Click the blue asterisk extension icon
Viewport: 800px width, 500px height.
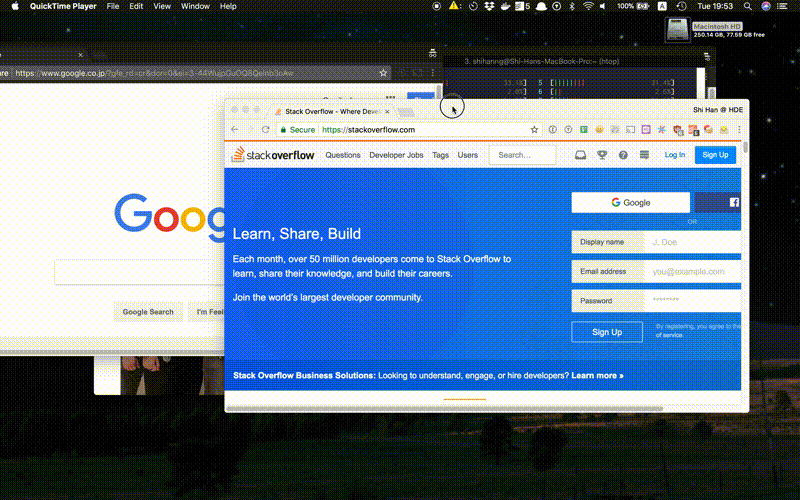(661, 130)
